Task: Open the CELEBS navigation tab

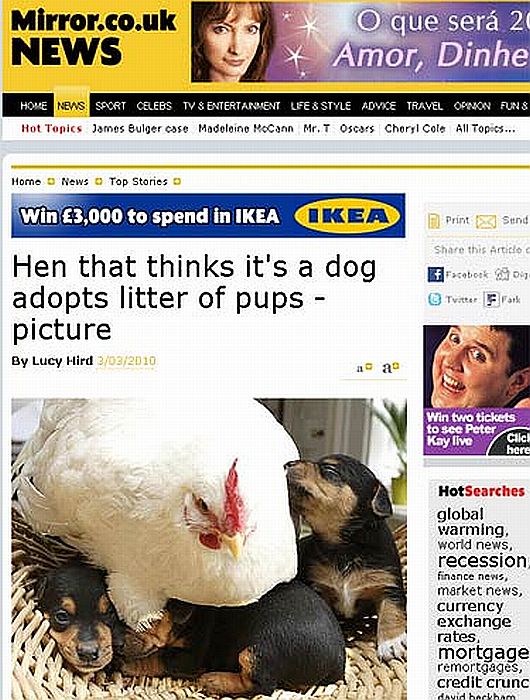Action: 154,106
